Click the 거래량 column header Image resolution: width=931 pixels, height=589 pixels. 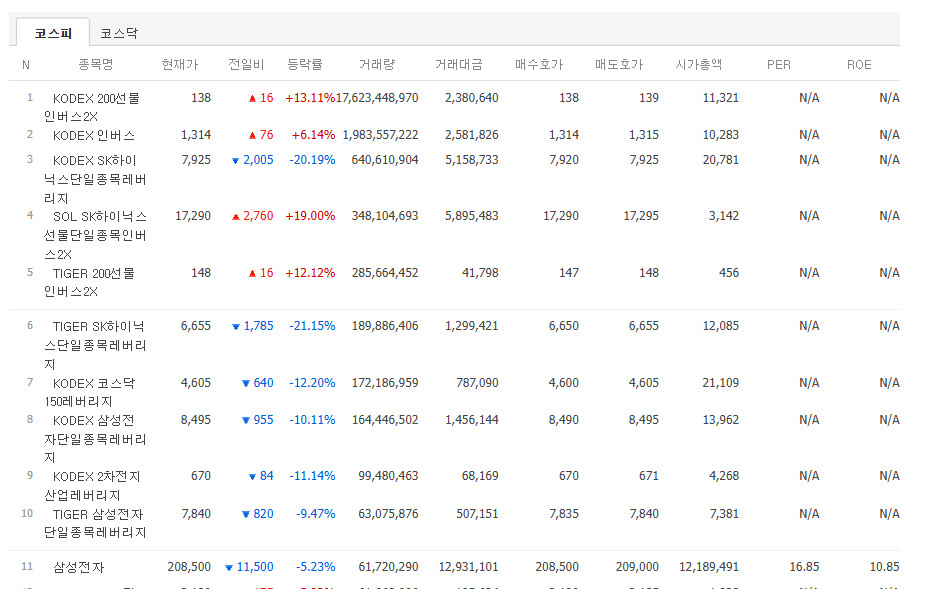(376, 64)
